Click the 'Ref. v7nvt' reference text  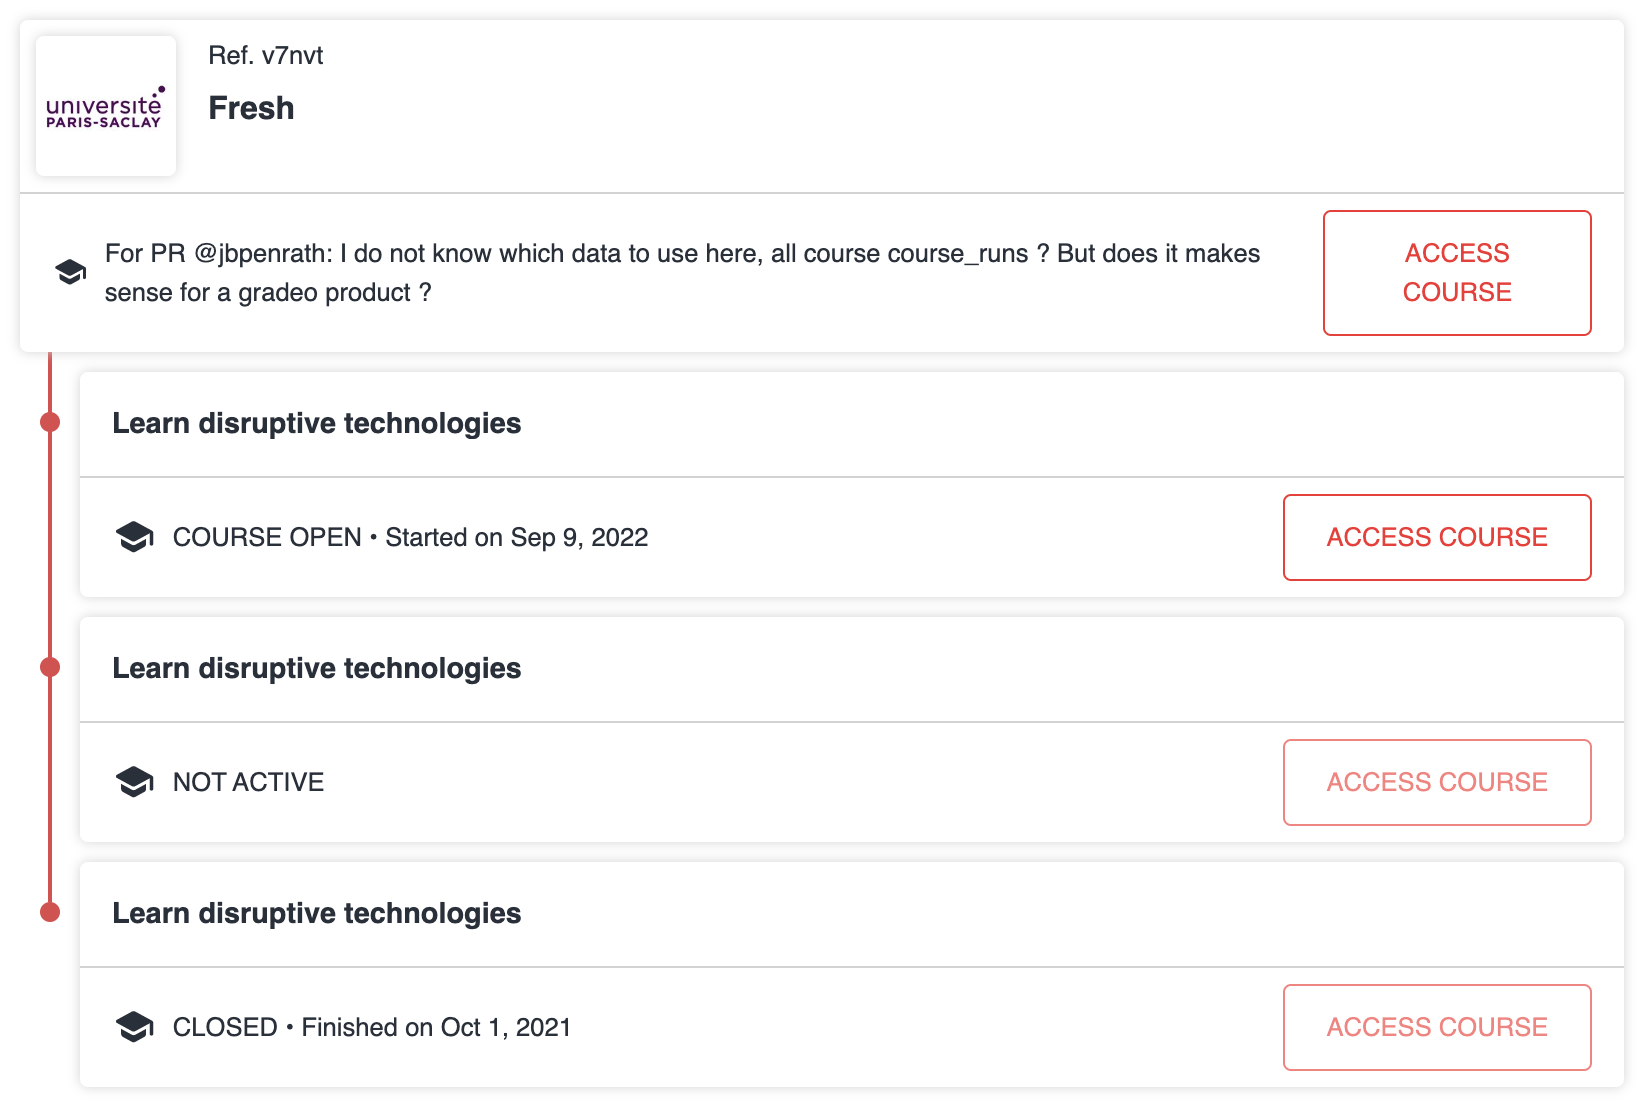tap(265, 55)
